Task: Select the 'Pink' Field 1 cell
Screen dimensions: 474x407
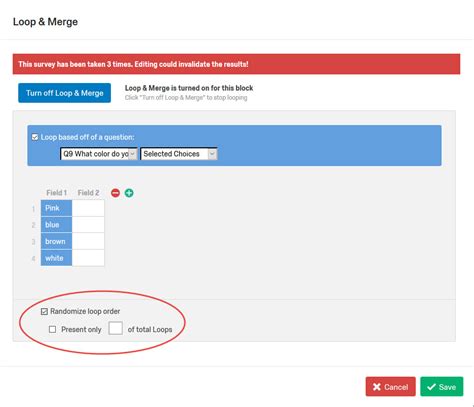Action: pos(56,208)
